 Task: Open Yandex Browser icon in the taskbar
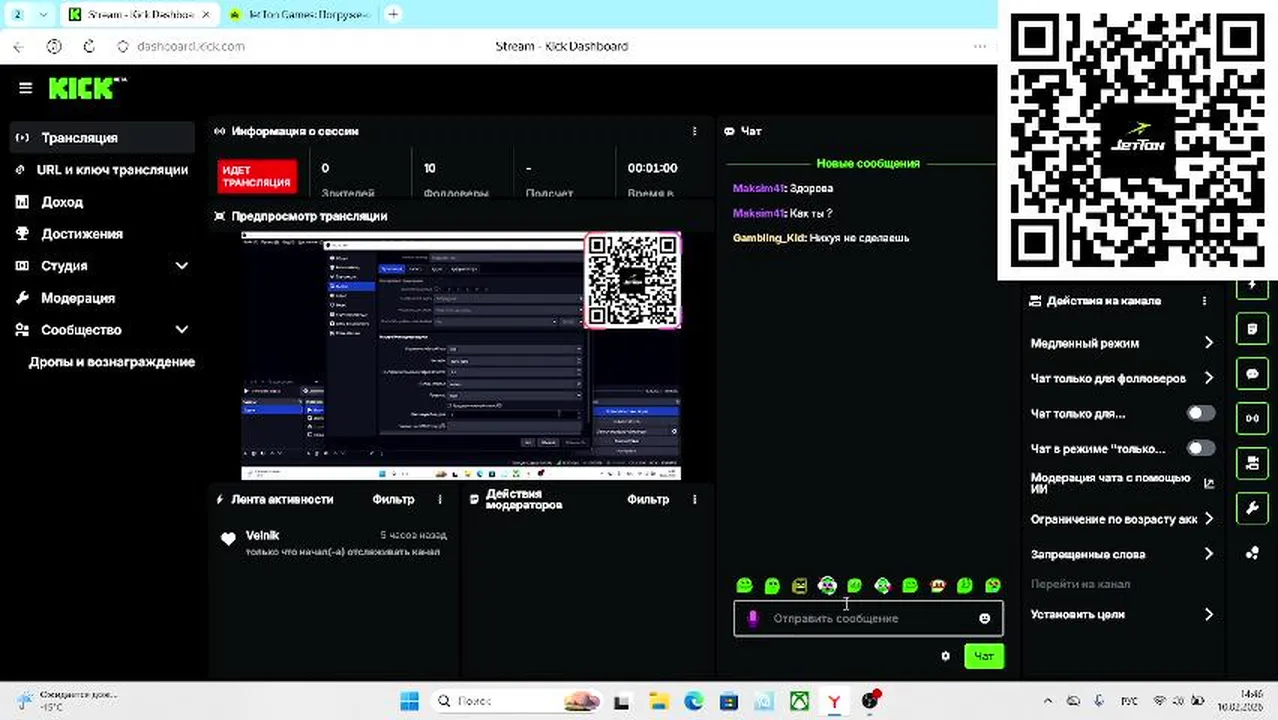coord(834,701)
